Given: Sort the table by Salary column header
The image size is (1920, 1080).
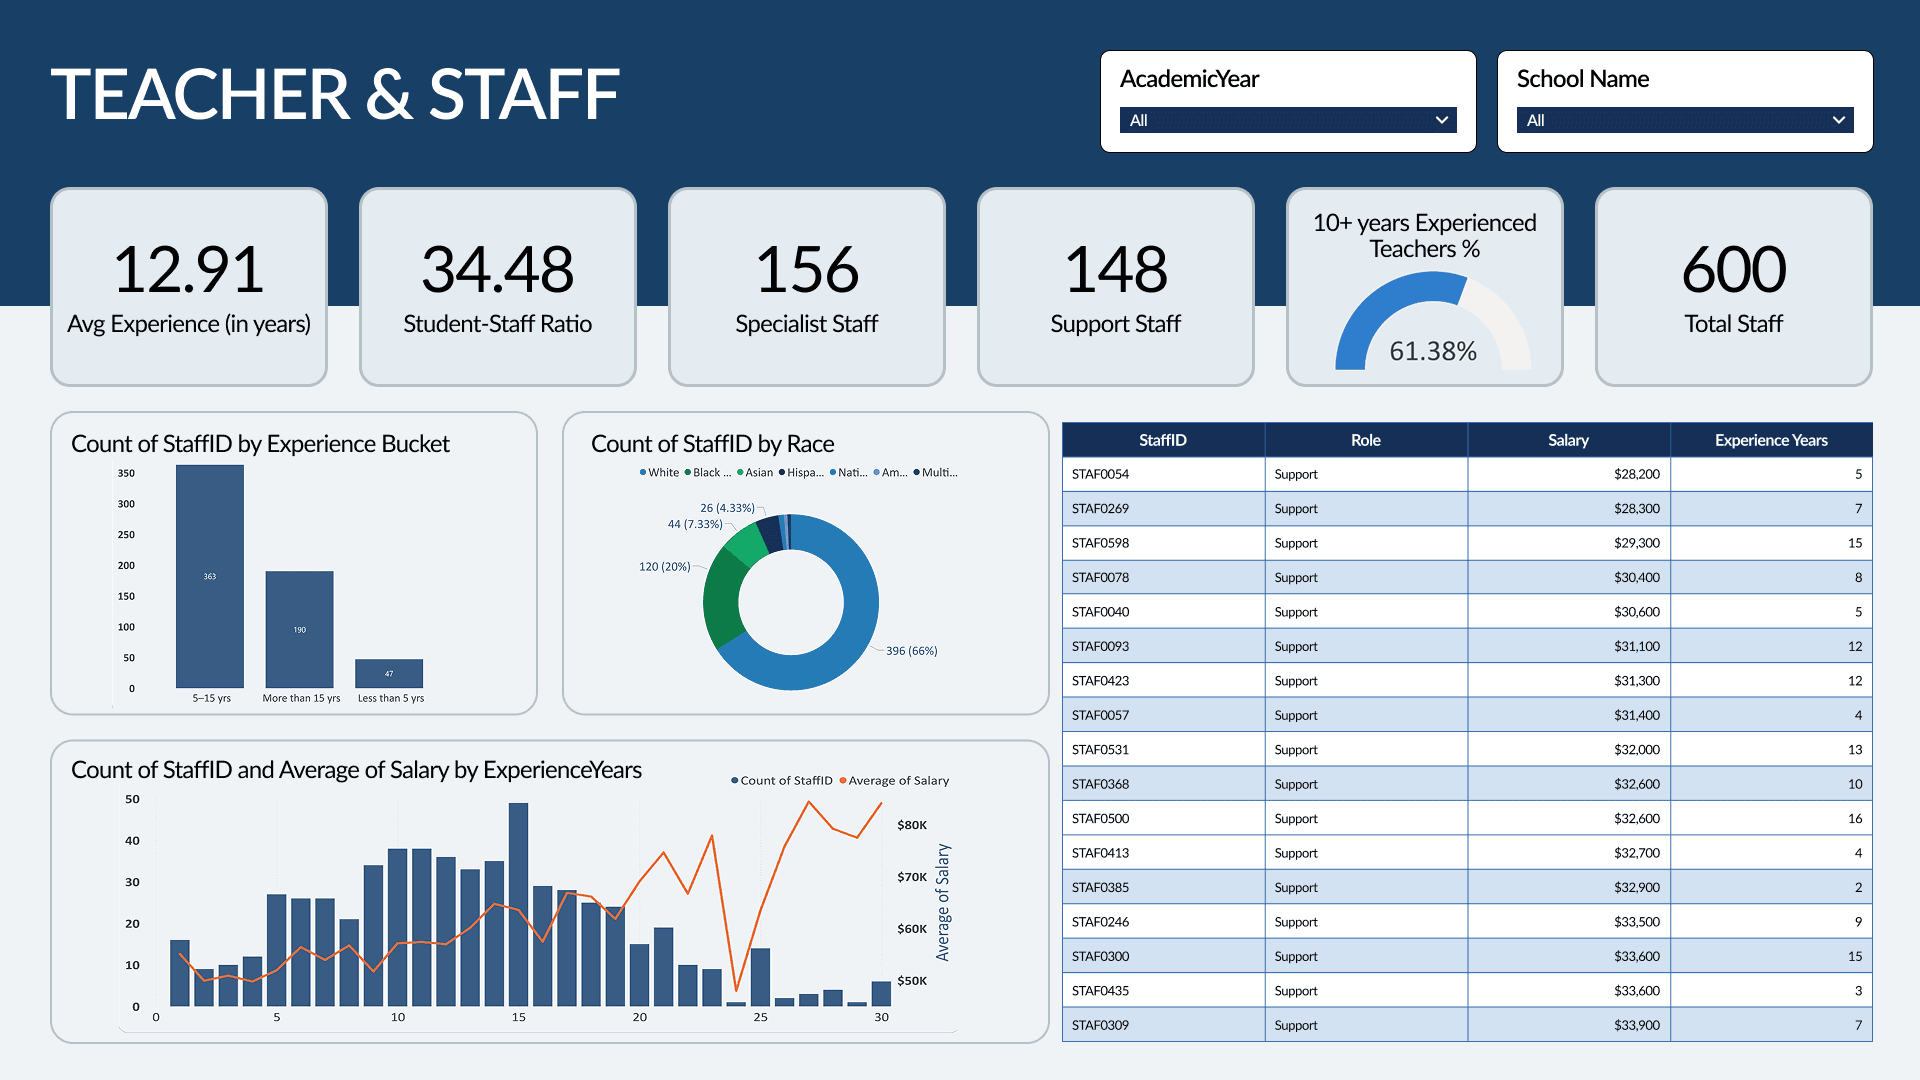Looking at the screenshot, I should click(x=1567, y=440).
